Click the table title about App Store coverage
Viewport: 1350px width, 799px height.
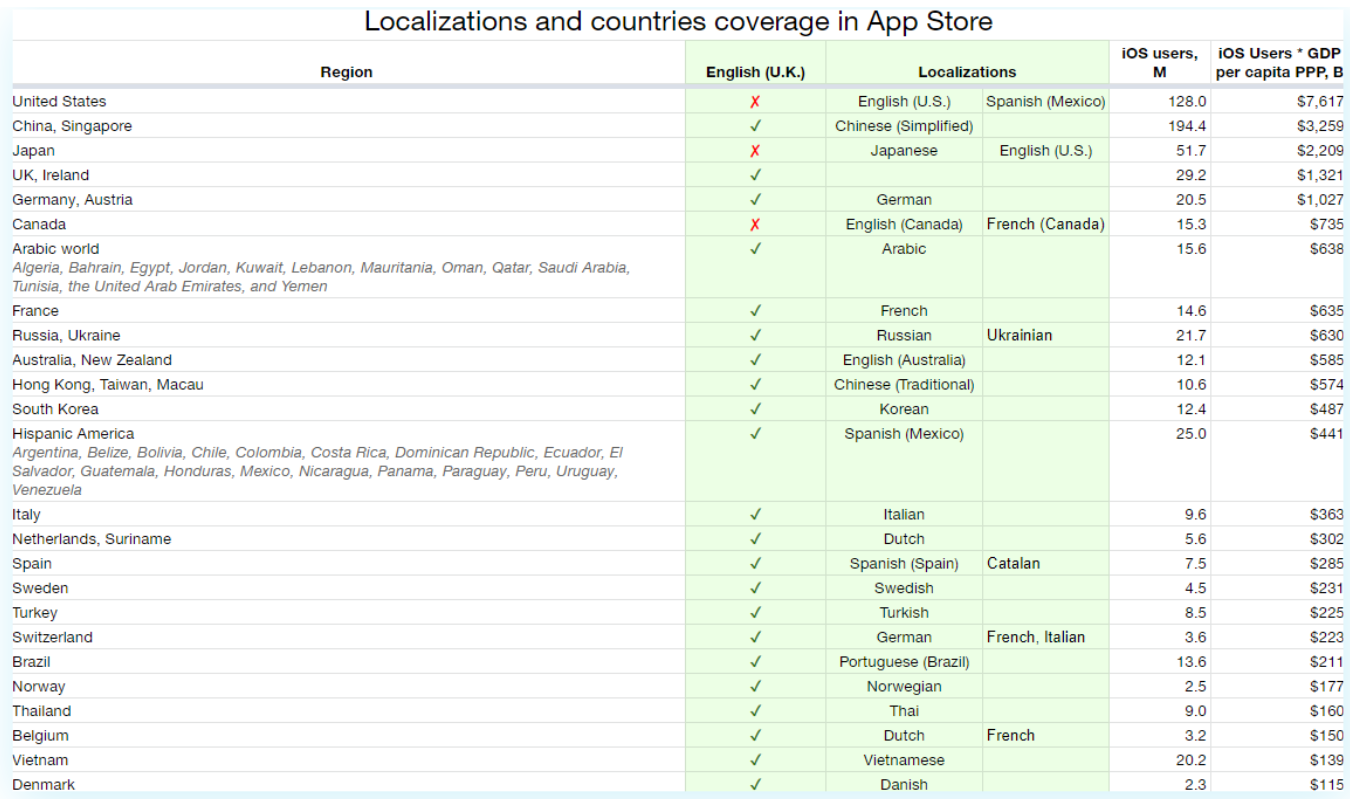pos(678,22)
